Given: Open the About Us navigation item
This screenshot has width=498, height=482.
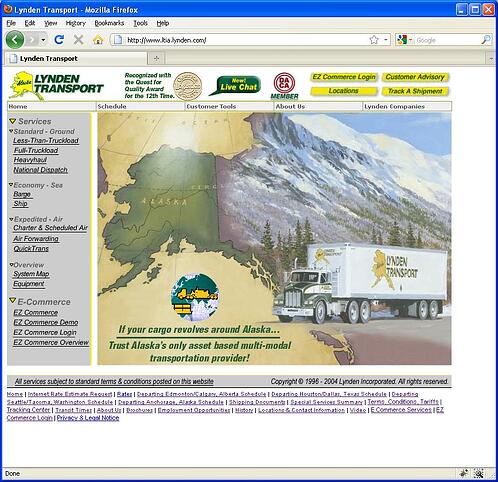Looking at the screenshot, I should [x=318, y=106].
